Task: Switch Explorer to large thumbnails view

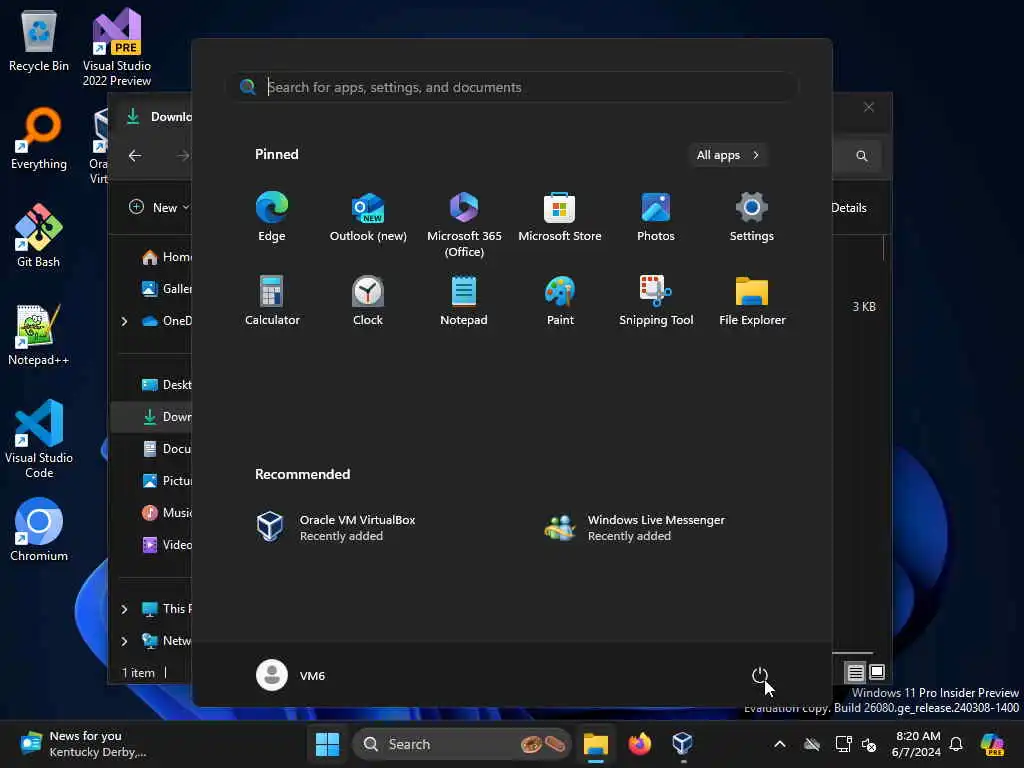Action: click(x=877, y=671)
